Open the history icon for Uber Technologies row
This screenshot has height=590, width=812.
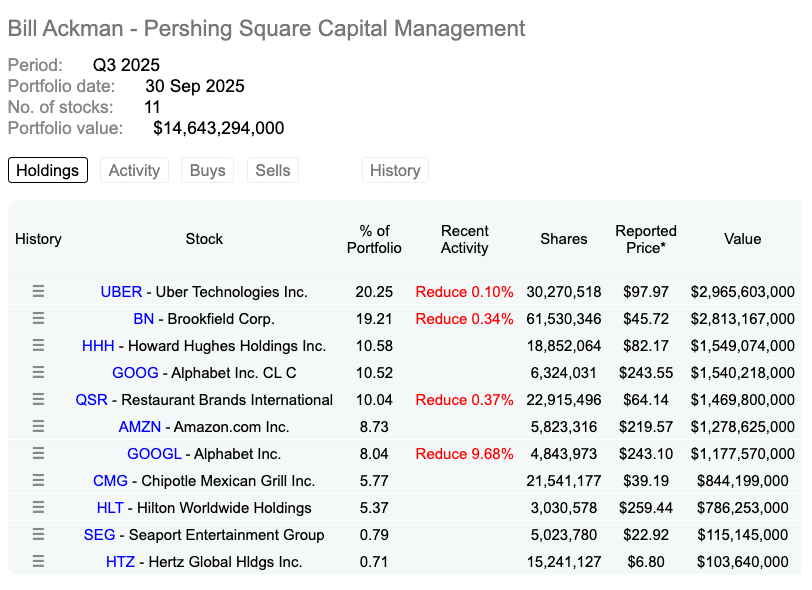coord(38,292)
